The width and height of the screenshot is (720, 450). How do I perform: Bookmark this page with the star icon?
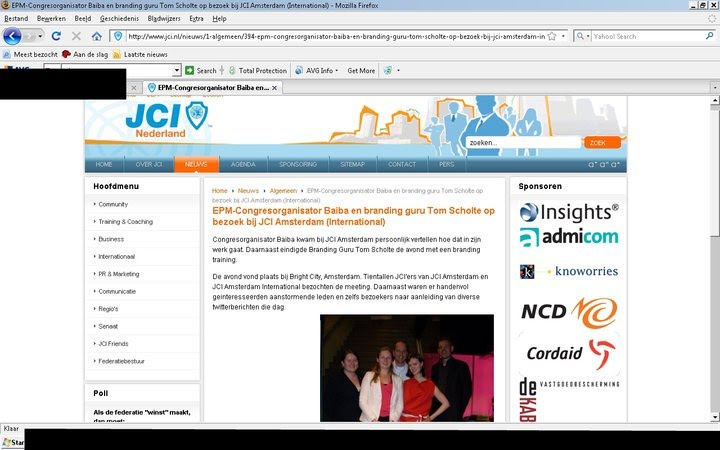point(552,36)
